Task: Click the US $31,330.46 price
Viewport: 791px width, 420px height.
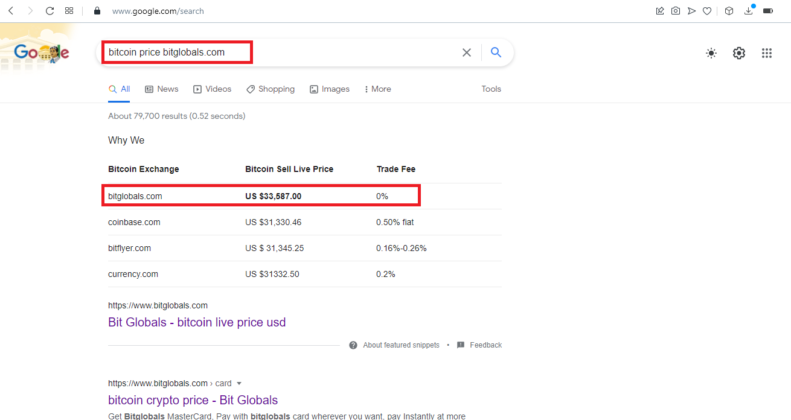Action: (273, 222)
